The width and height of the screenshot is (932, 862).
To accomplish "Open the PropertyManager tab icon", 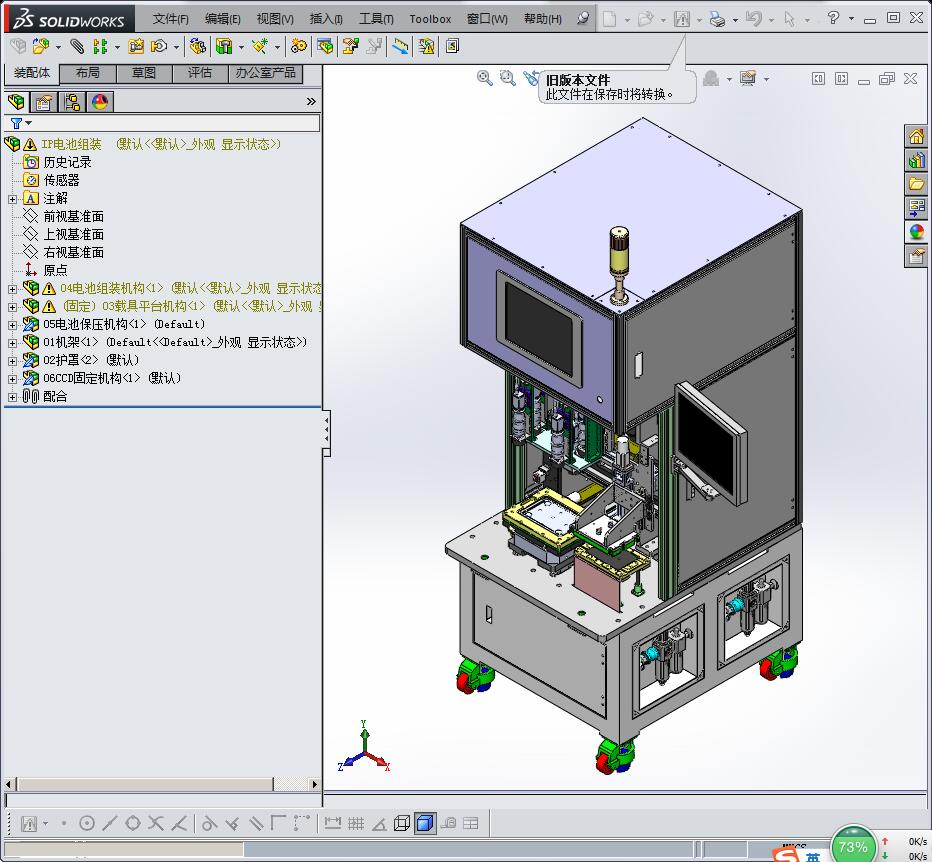I will [43, 102].
